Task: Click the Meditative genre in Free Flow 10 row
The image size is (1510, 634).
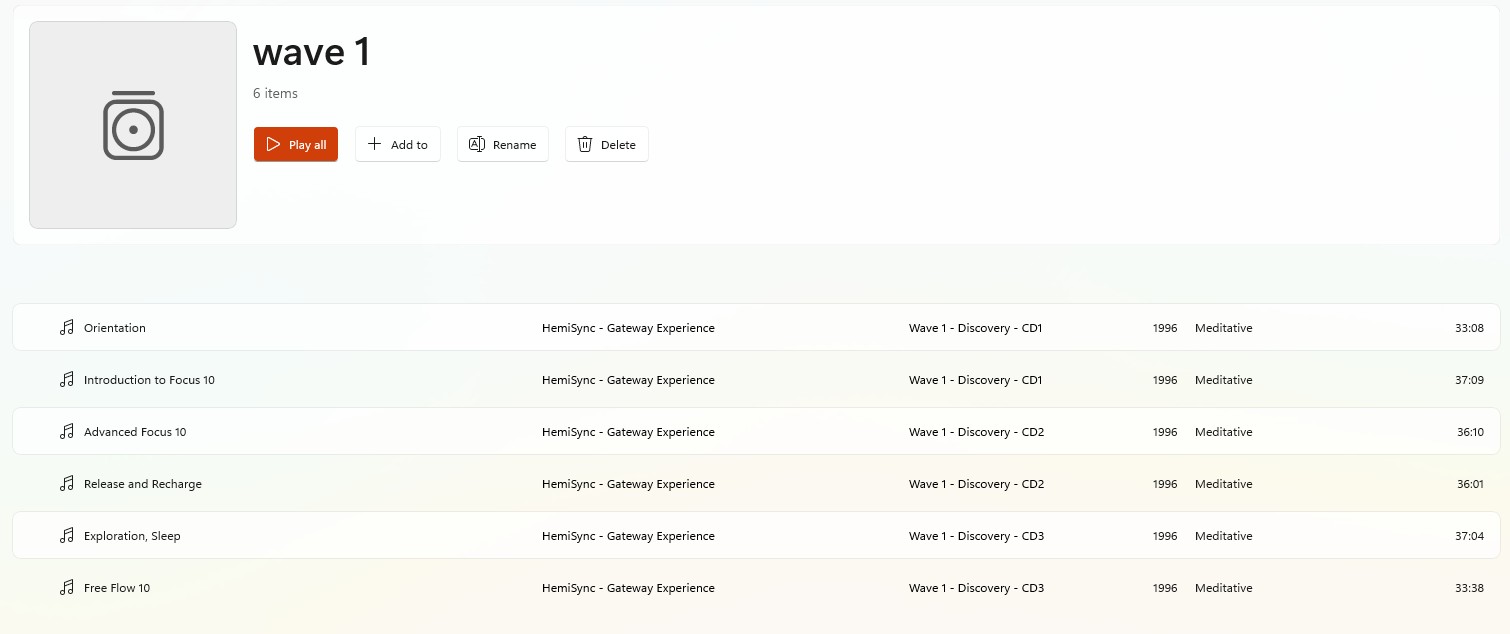Action: 1223,588
